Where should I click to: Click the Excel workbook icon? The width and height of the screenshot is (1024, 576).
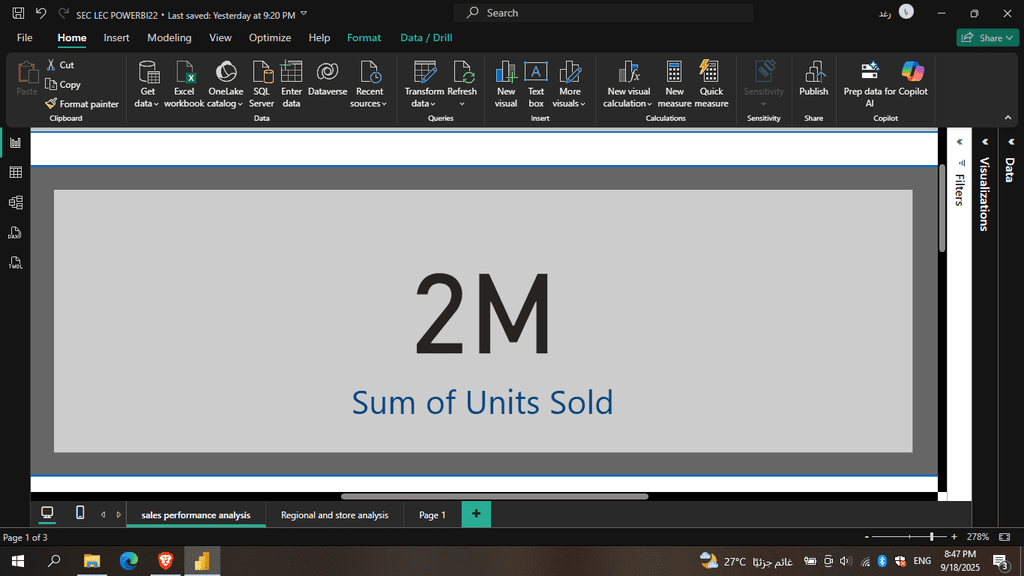184,74
